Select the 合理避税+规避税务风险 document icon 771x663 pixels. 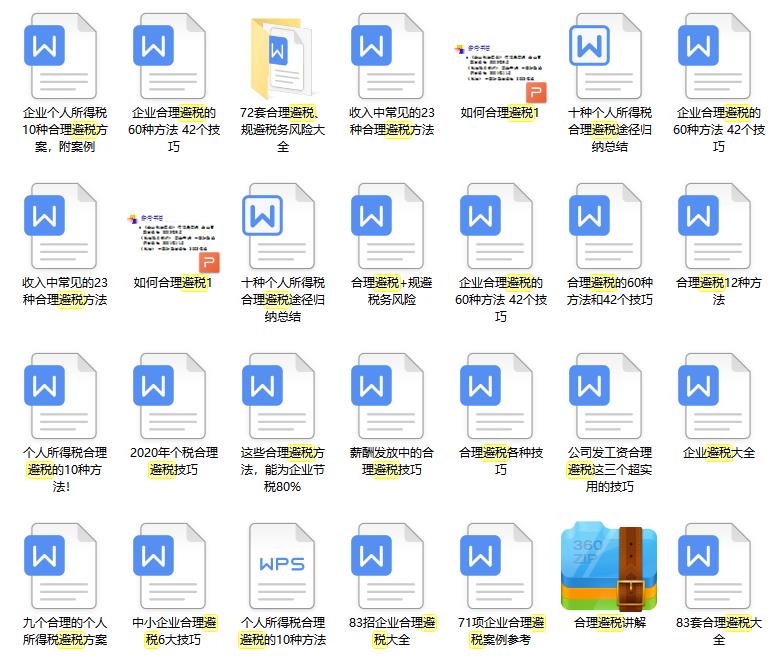(x=387, y=226)
